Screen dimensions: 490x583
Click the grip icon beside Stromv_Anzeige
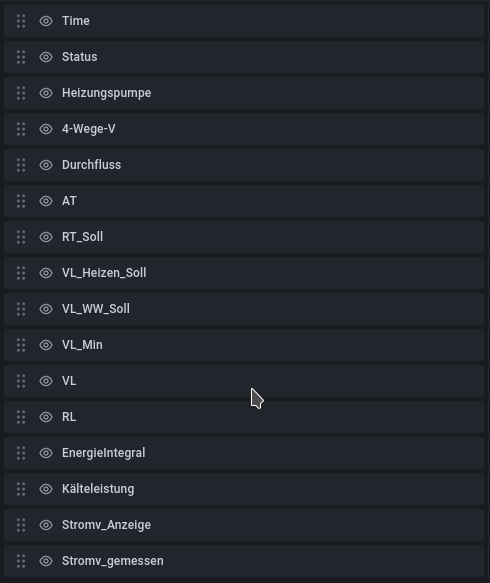[21, 525]
